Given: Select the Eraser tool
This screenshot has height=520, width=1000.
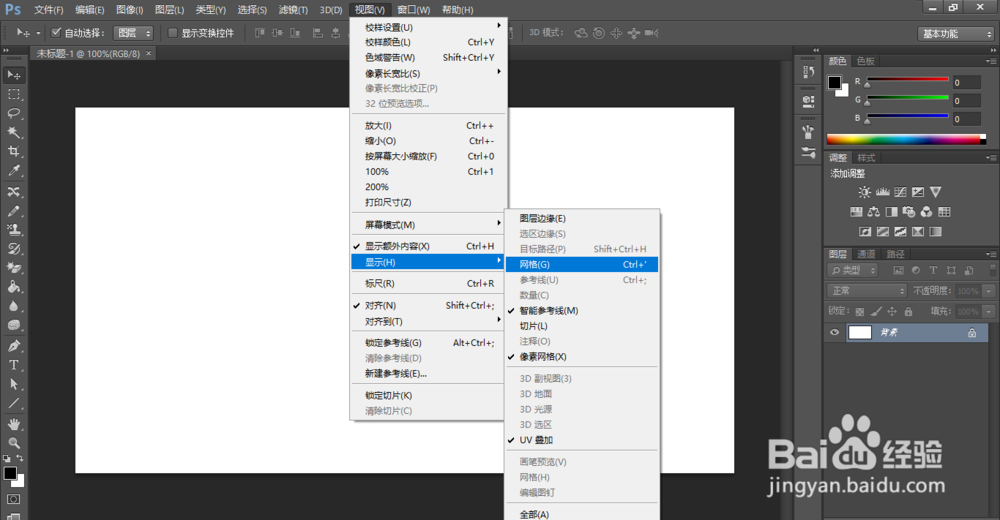Looking at the screenshot, I should point(13,268).
